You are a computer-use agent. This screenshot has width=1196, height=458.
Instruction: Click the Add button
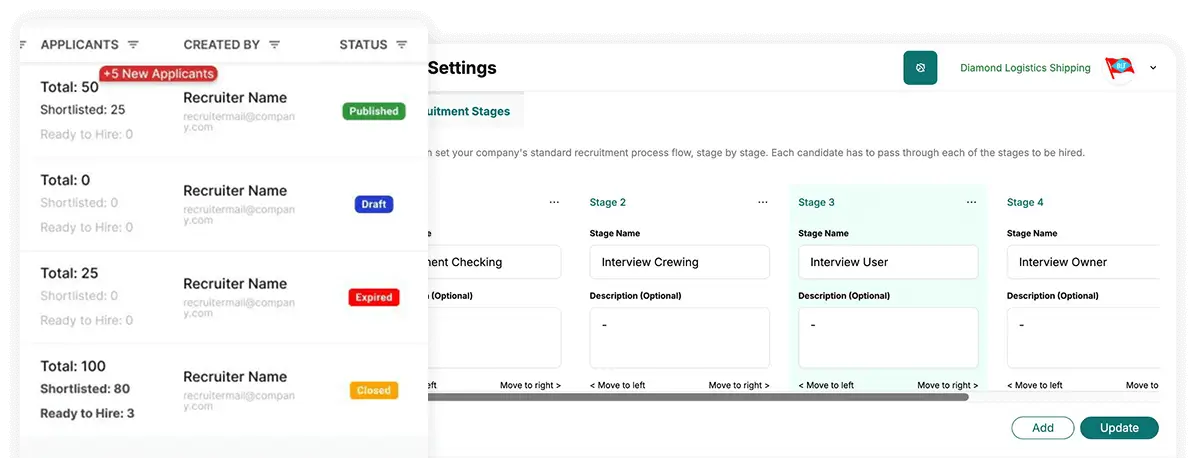pyautogui.click(x=1042, y=428)
